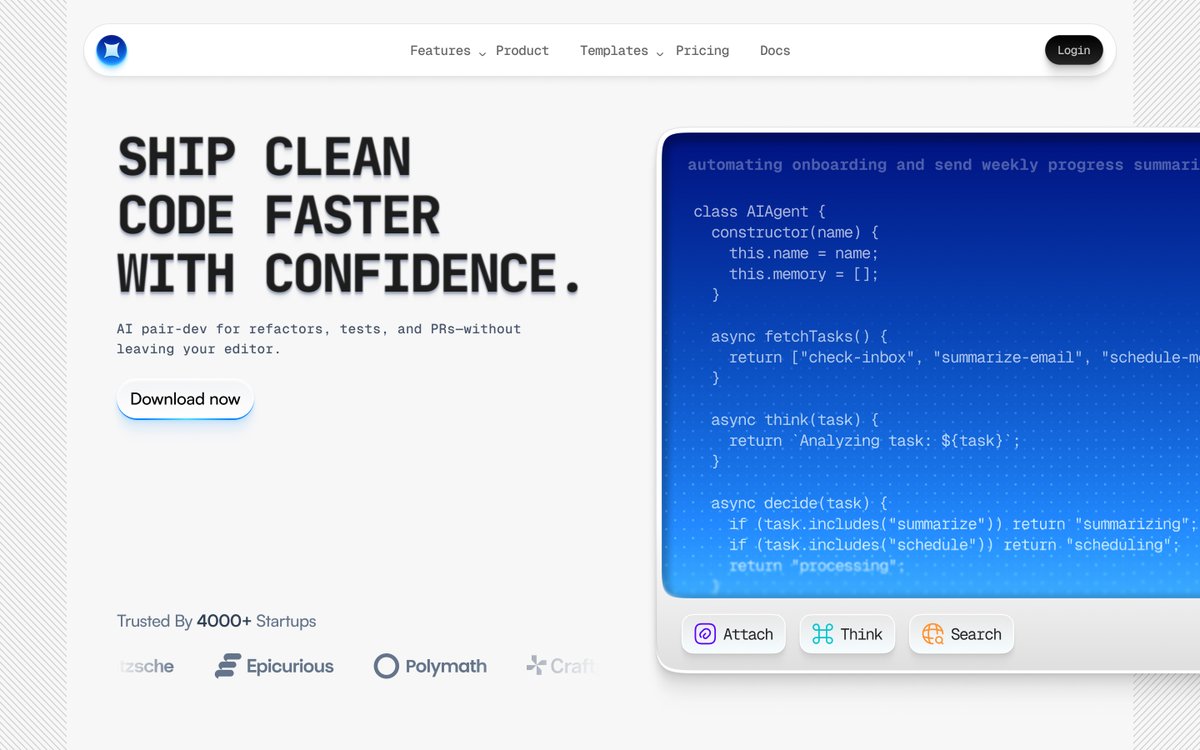Open the Docs link in navbar

tap(775, 51)
